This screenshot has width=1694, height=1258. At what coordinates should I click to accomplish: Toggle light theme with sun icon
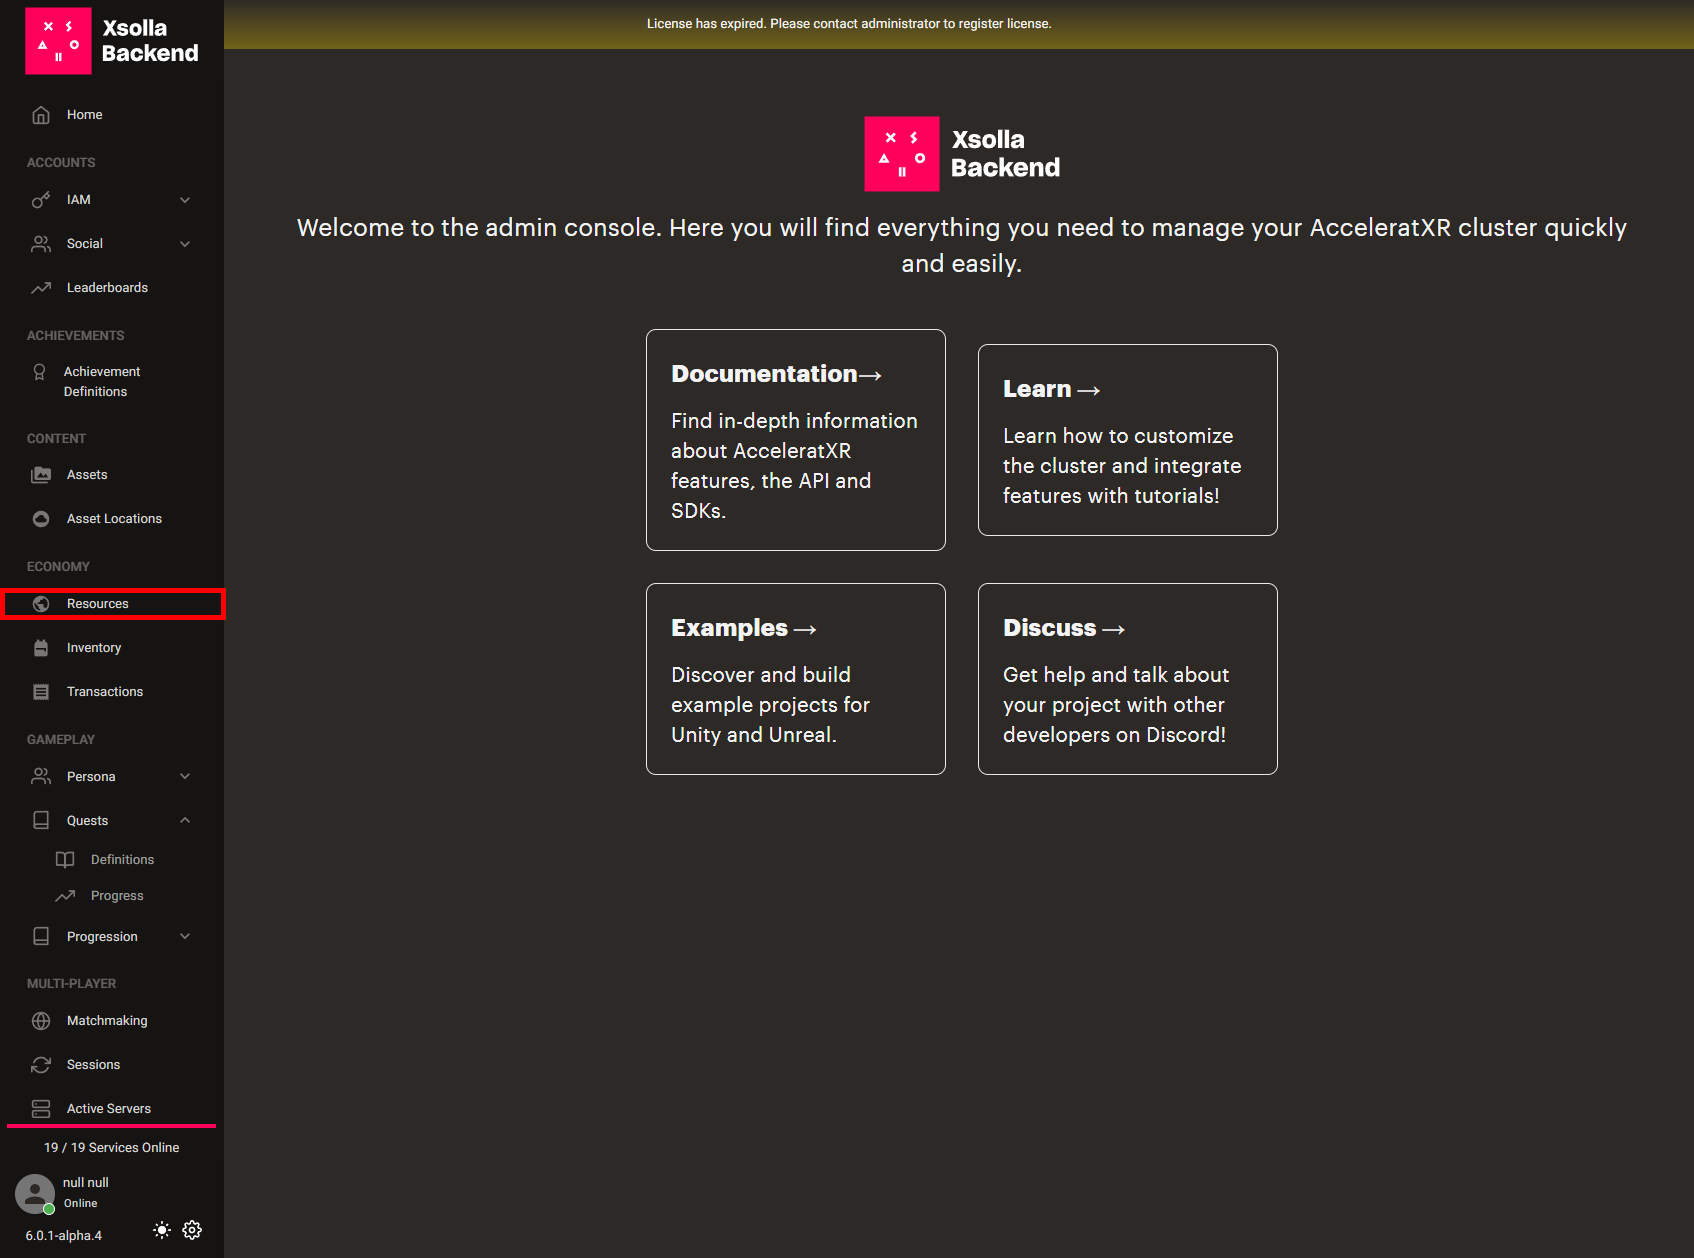[162, 1230]
